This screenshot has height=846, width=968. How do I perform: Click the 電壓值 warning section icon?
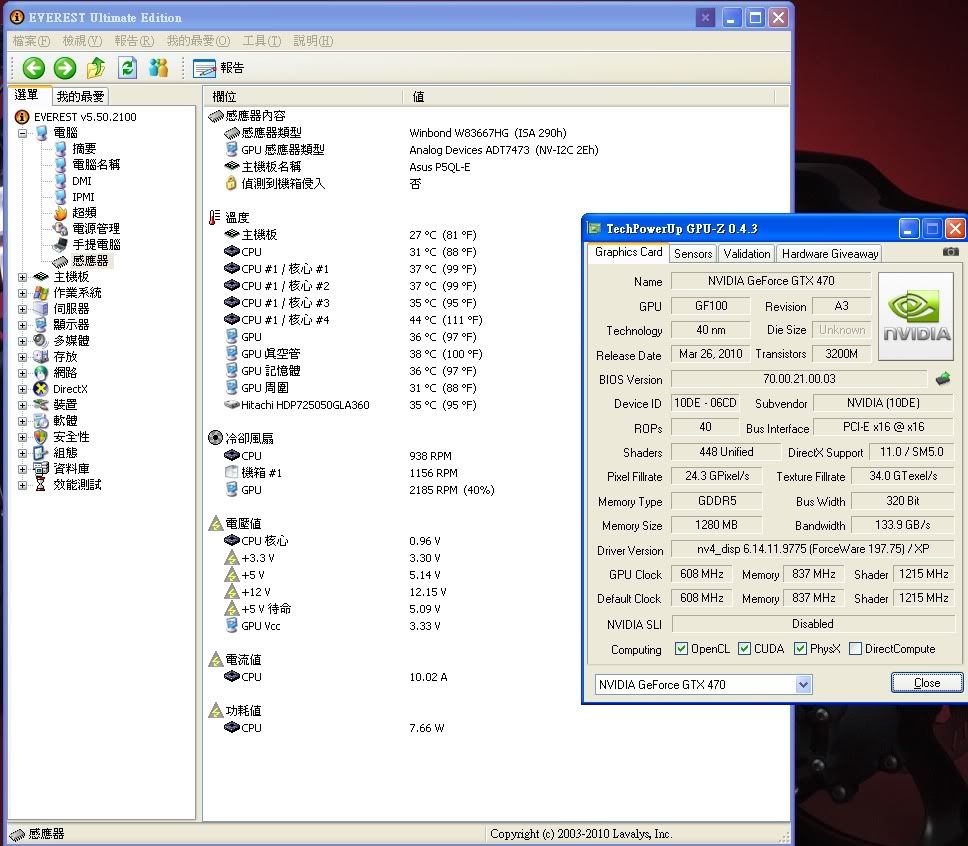(x=215, y=524)
